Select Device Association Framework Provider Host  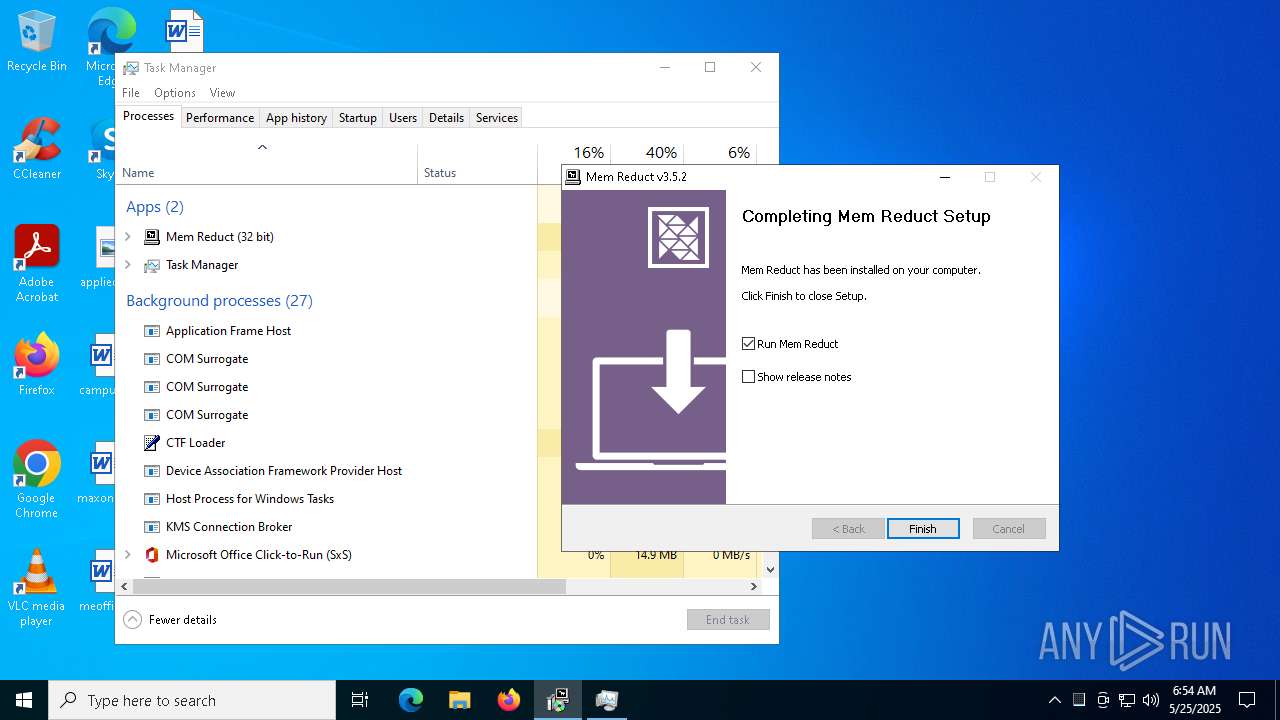[x=284, y=471]
